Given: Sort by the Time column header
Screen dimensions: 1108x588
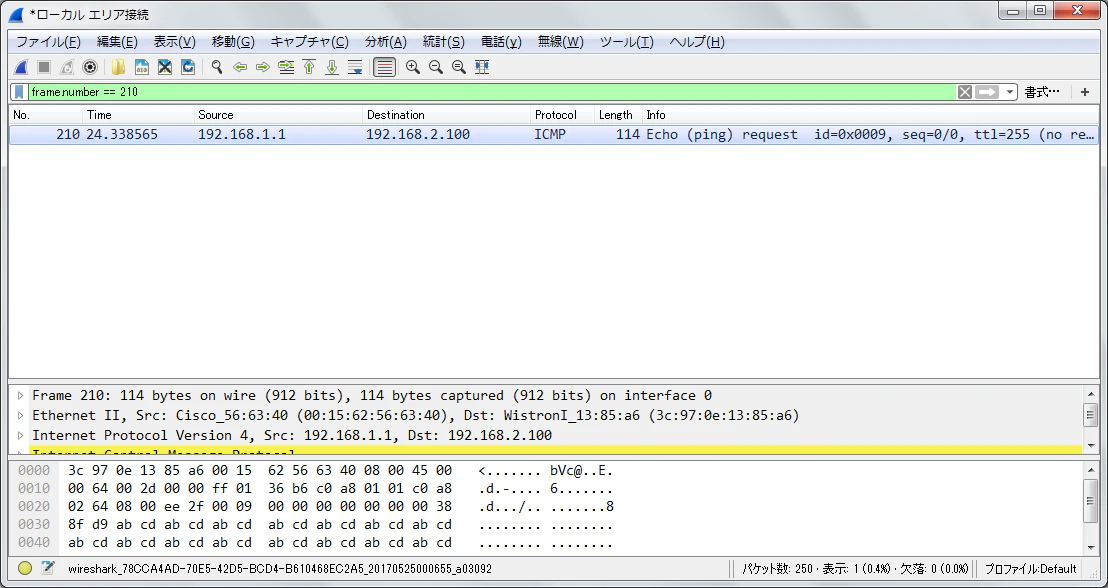Looking at the screenshot, I should coord(138,114).
